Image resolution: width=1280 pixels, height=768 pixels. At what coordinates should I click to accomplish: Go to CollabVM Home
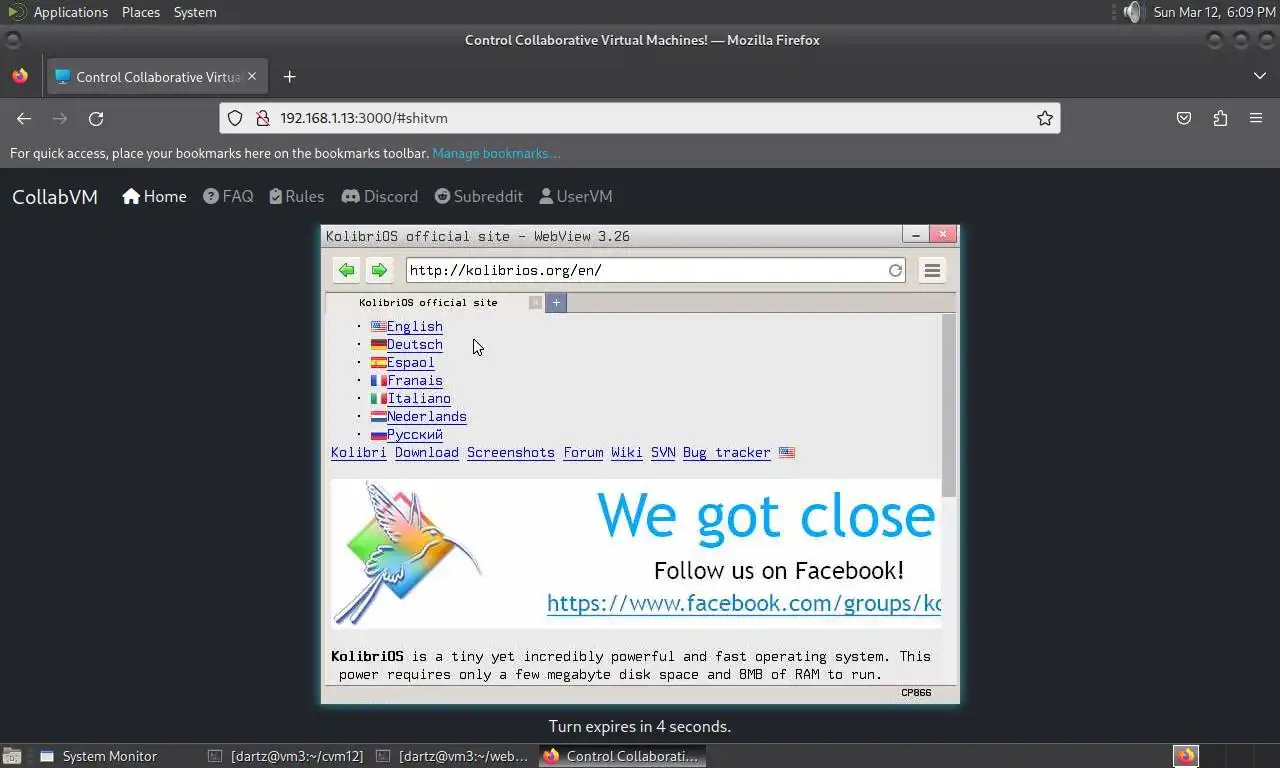[x=154, y=196]
